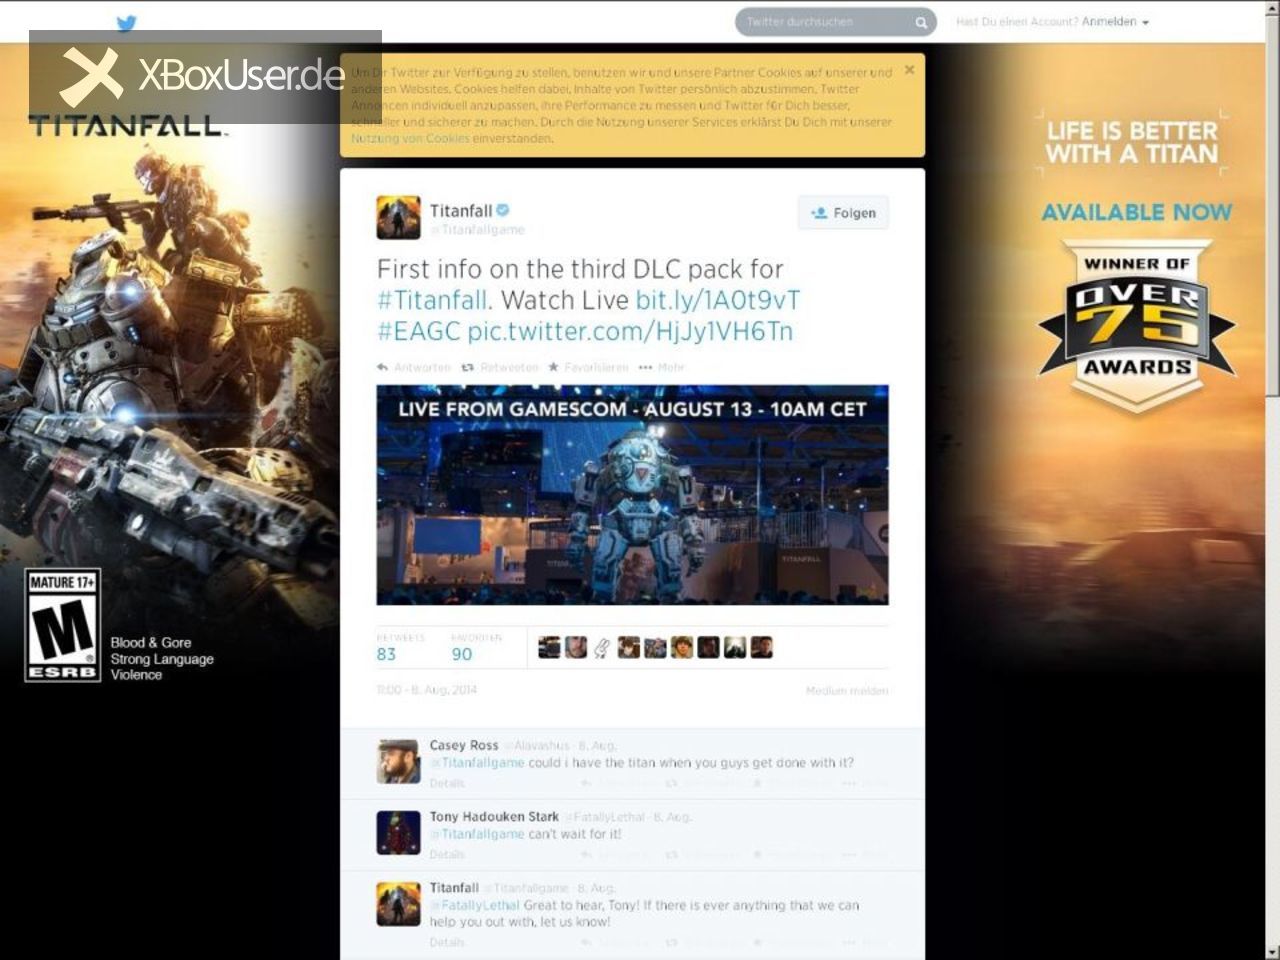Image resolution: width=1280 pixels, height=960 pixels.
Task: Click the search magnifier icon
Action: pos(920,22)
